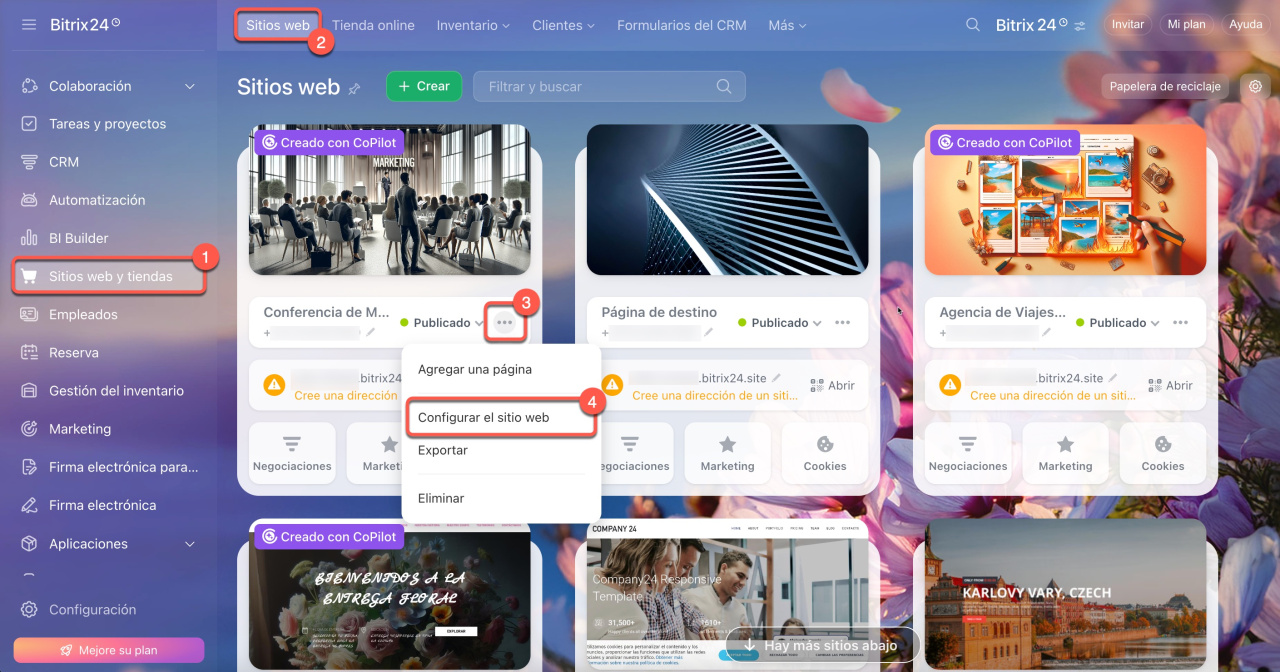Screen dimensions: 1280x672
Task: Open Reserva in the sidebar
Action: 74,352
